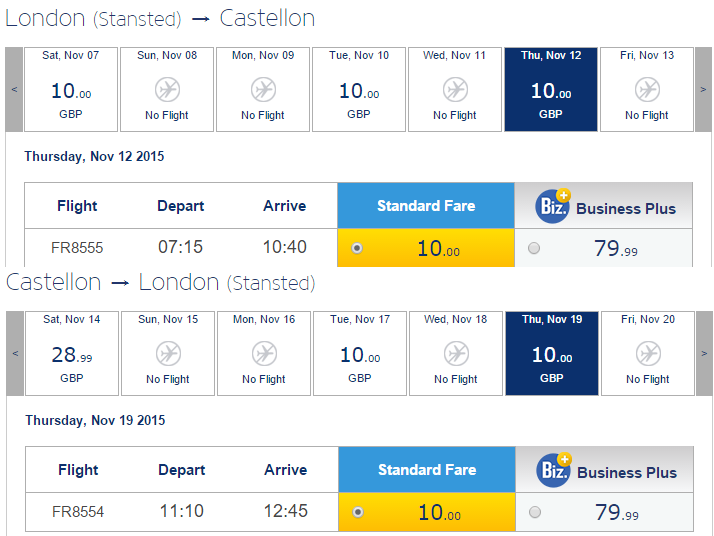Show later outbound dates with right arrow
Viewport: 714px width, 536px height.
click(x=703, y=89)
